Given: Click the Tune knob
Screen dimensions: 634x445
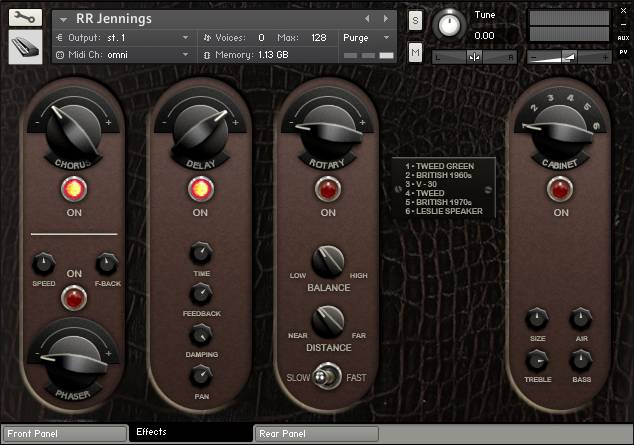Looking at the screenshot, I should tap(449, 24).
